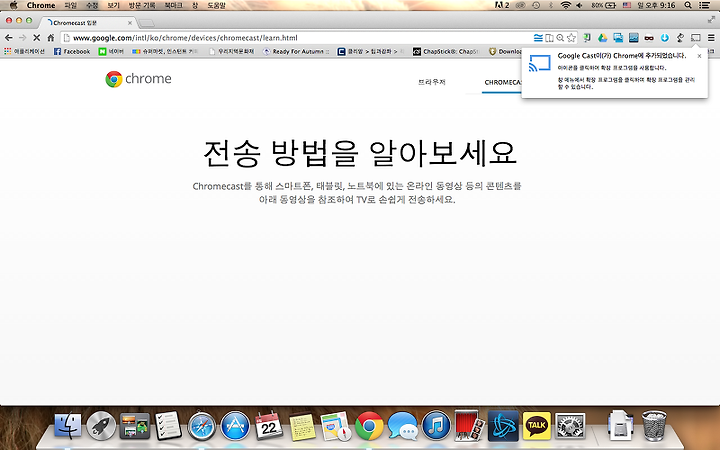Open the 파일 menu
Viewport: 720px width, 450px height.
[x=71, y=6]
